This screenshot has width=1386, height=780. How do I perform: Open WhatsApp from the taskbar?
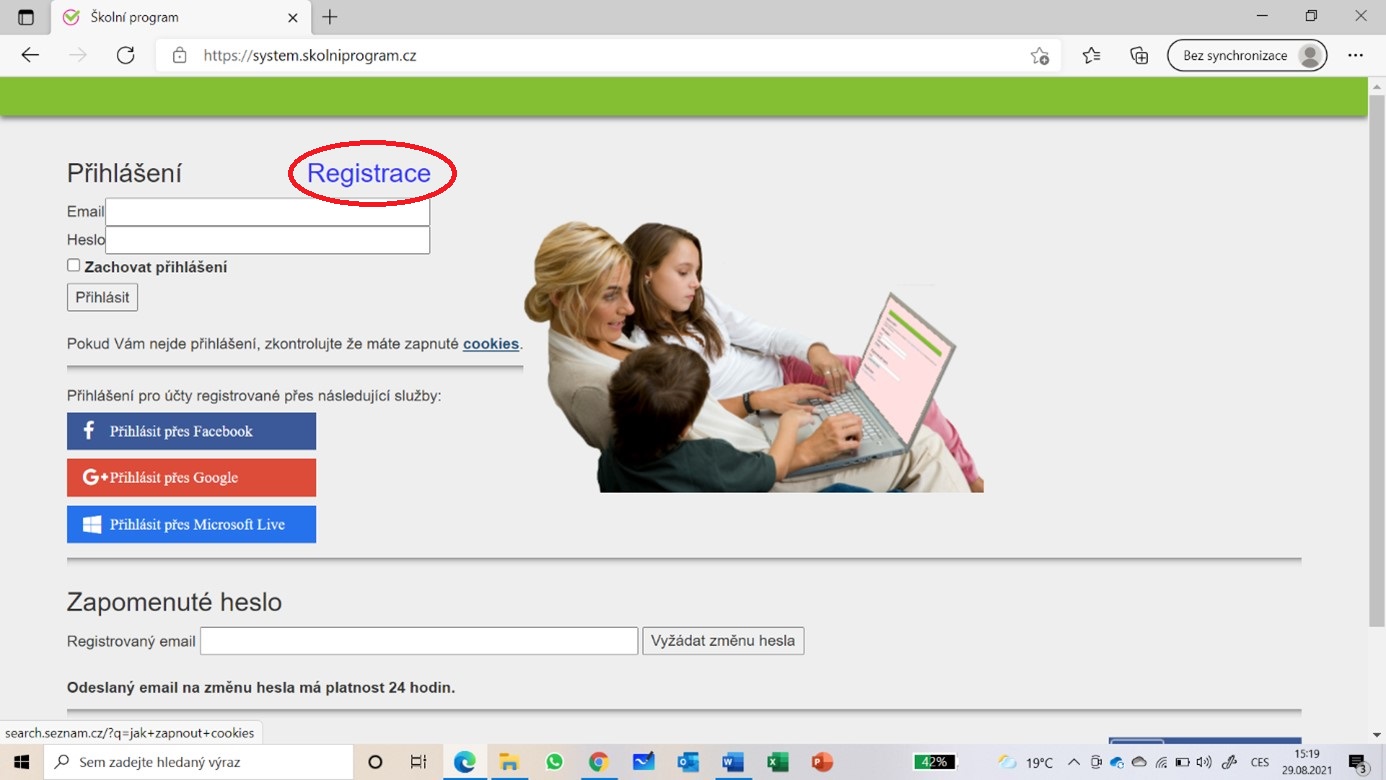click(x=554, y=762)
